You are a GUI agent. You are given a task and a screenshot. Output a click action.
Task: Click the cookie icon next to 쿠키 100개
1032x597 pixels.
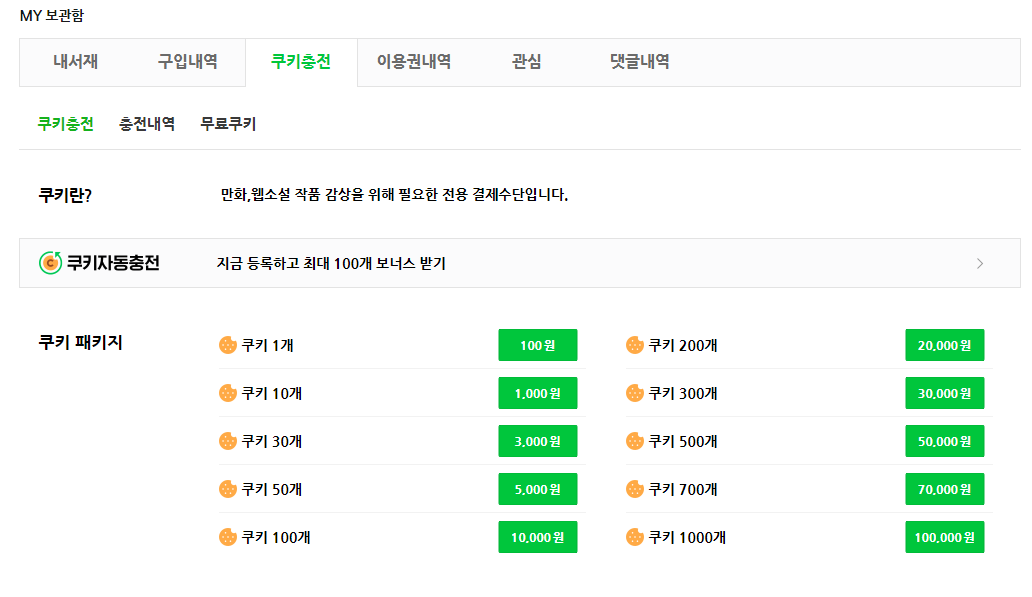228,537
